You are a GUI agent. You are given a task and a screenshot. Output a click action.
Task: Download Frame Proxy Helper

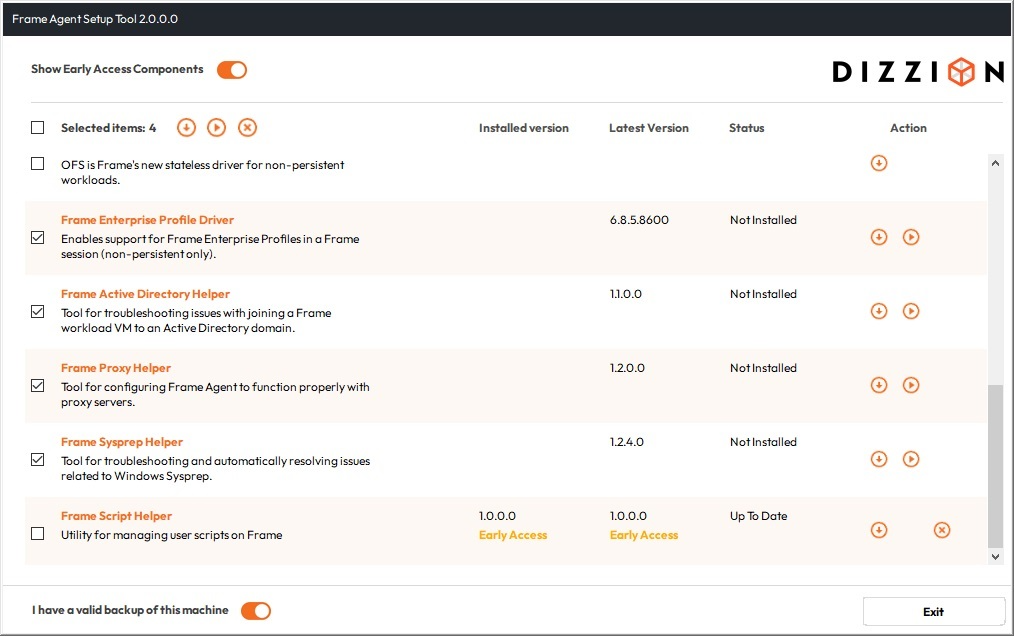click(879, 385)
